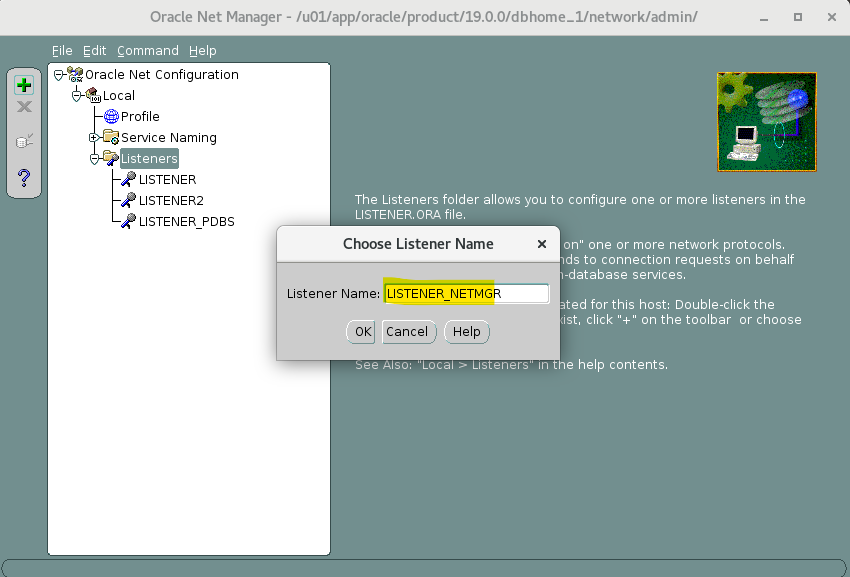The width and height of the screenshot is (850, 577).
Task: Click the Choose Listener Name dialog title
Action: pyautogui.click(x=418, y=244)
